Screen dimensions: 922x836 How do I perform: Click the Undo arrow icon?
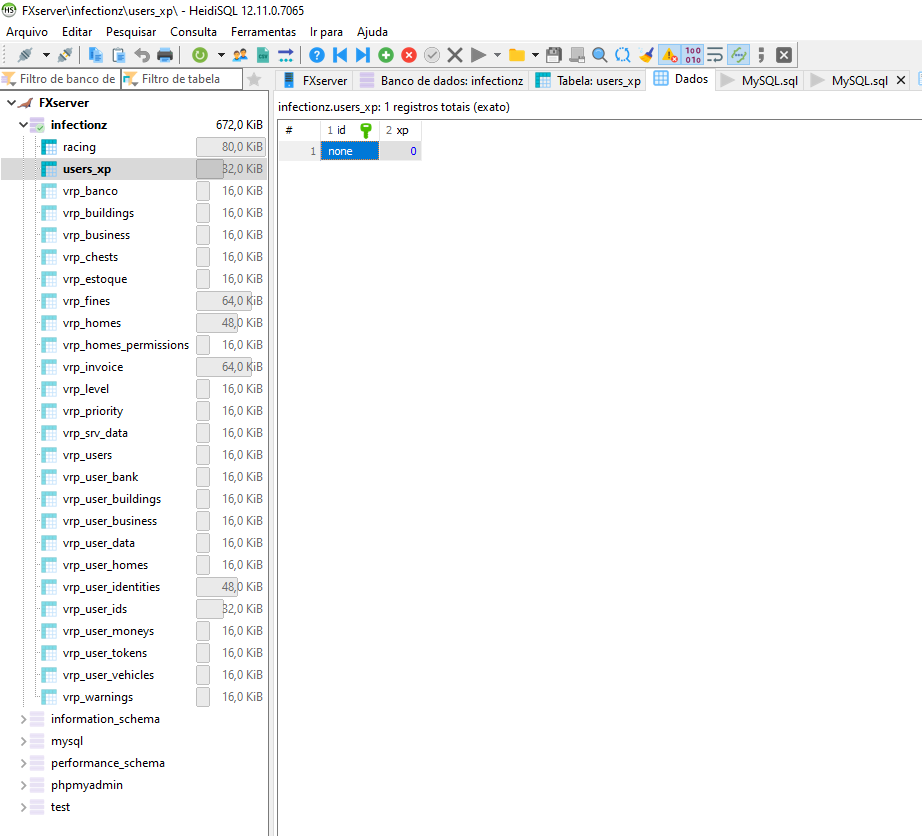click(142, 55)
